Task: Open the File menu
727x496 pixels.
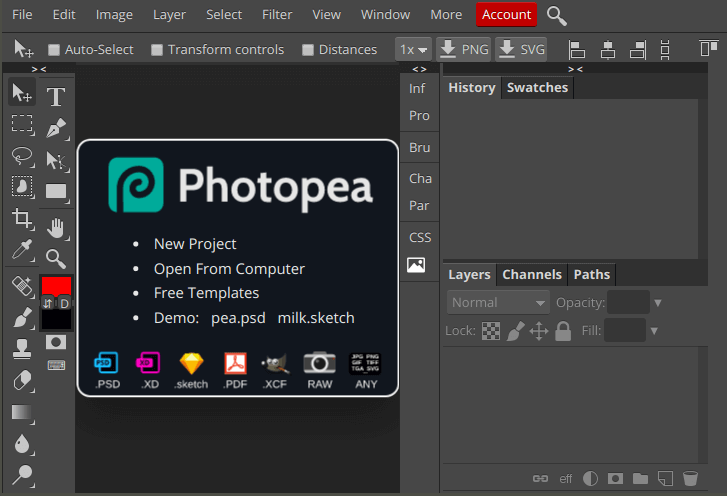Action: tap(22, 15)
